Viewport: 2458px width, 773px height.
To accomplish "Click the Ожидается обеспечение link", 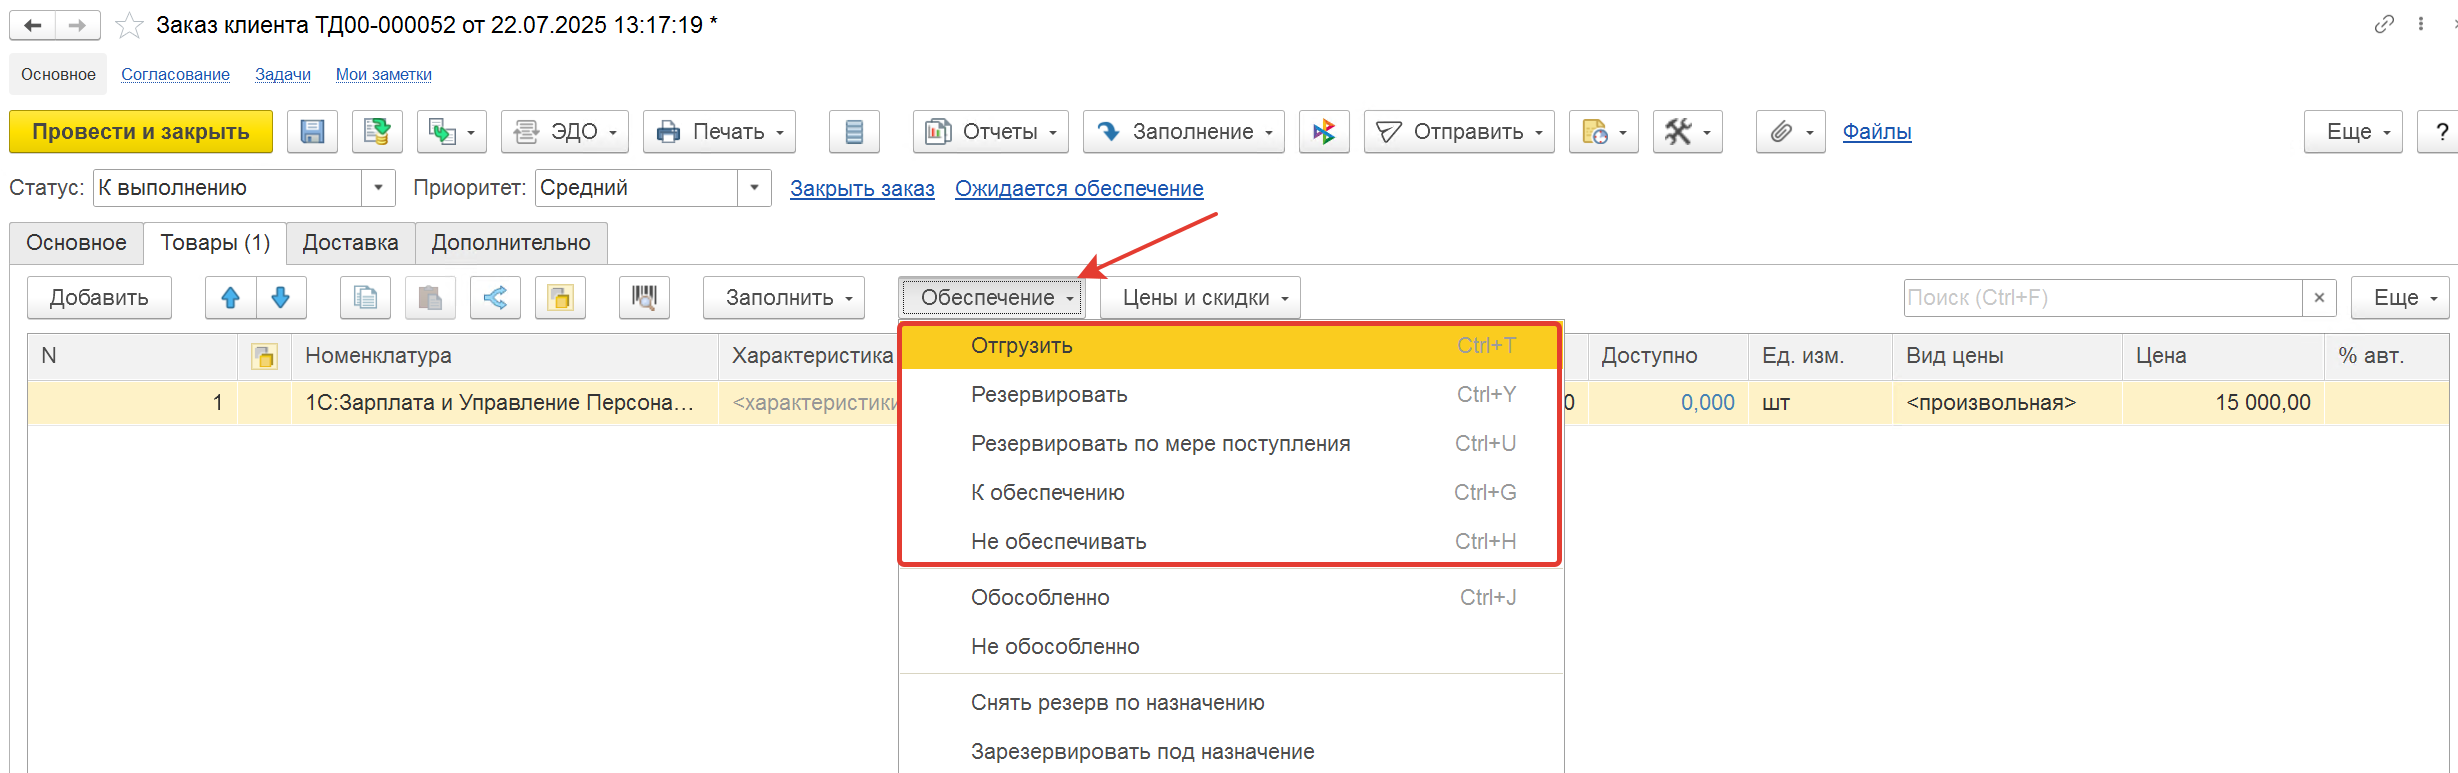I will point(1079,189).
